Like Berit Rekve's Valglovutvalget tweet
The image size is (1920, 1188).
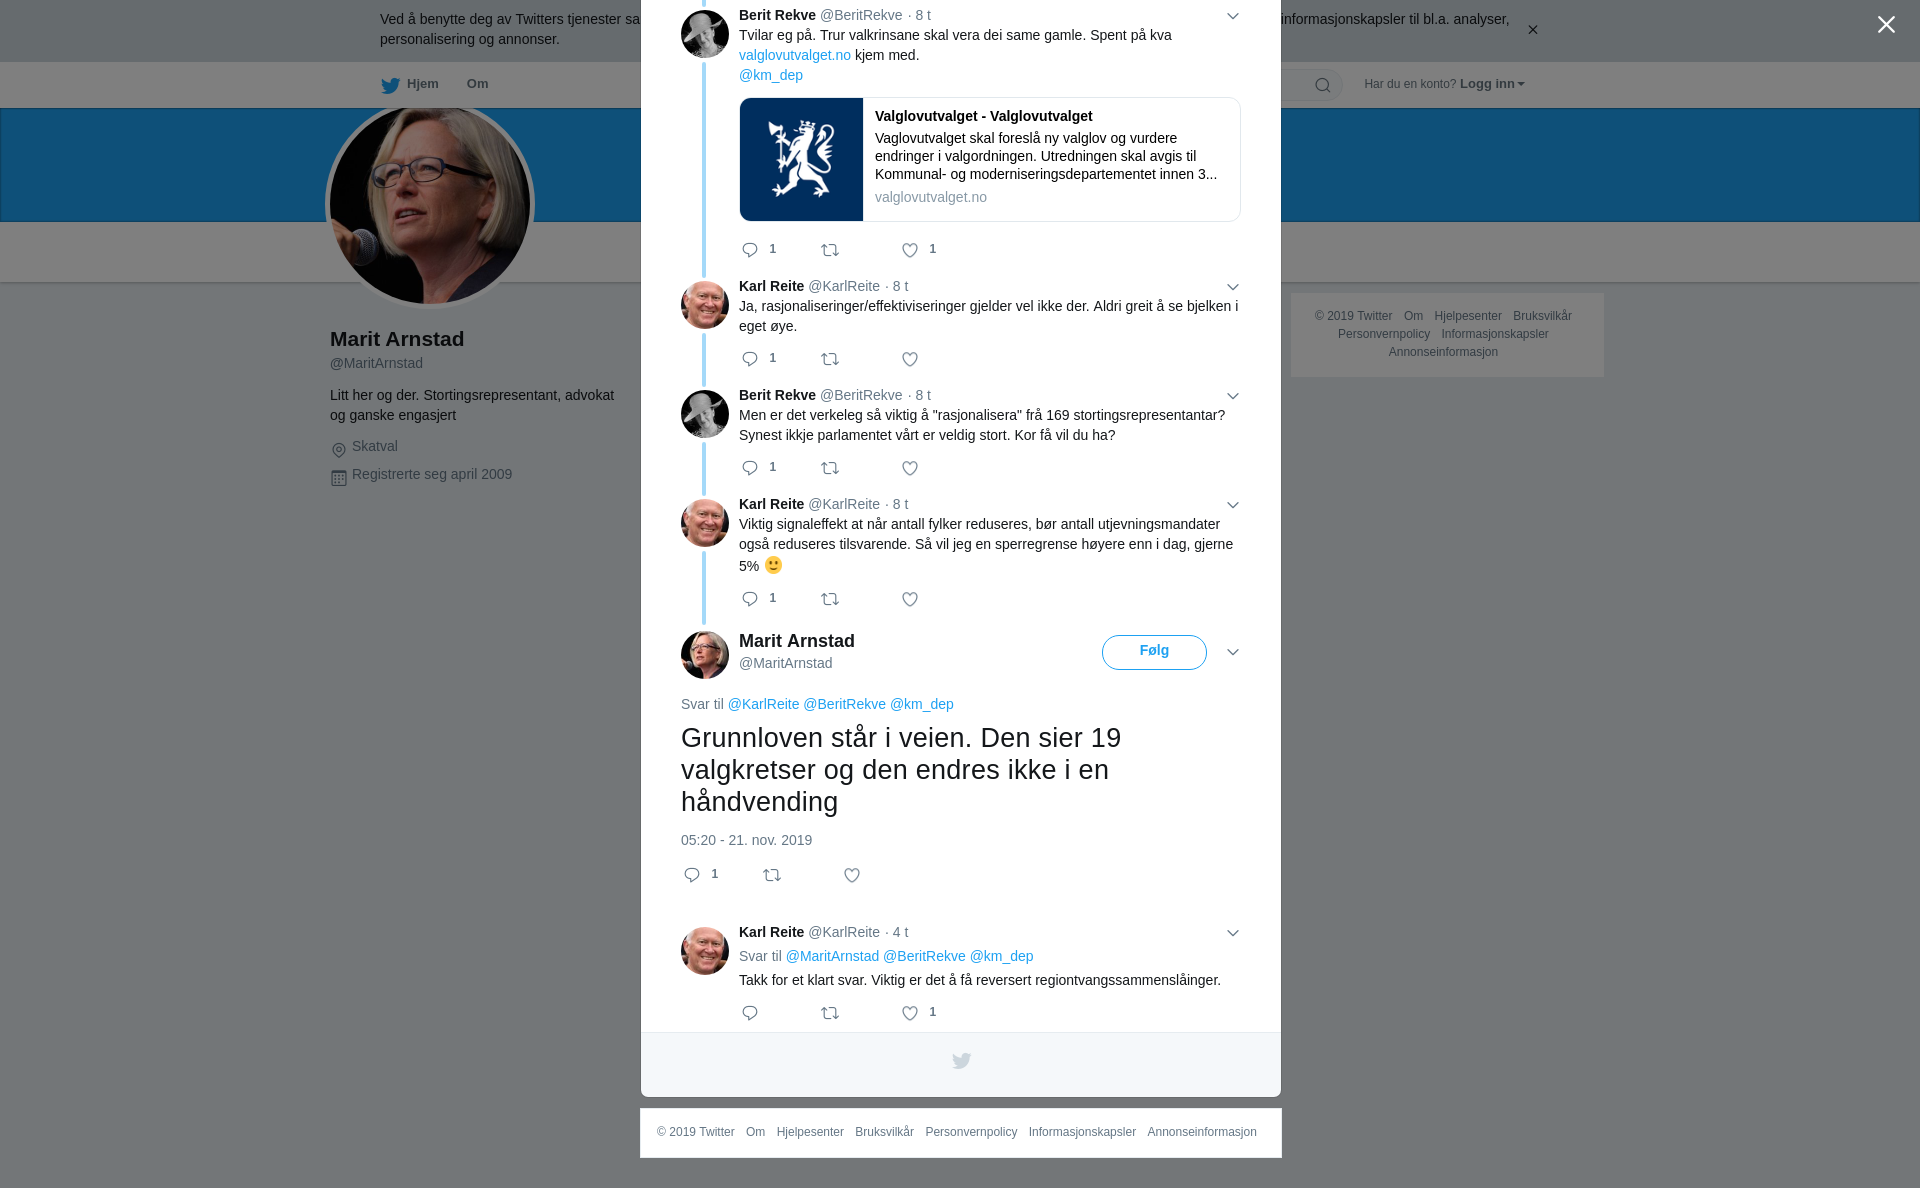(x=910, y=251)
